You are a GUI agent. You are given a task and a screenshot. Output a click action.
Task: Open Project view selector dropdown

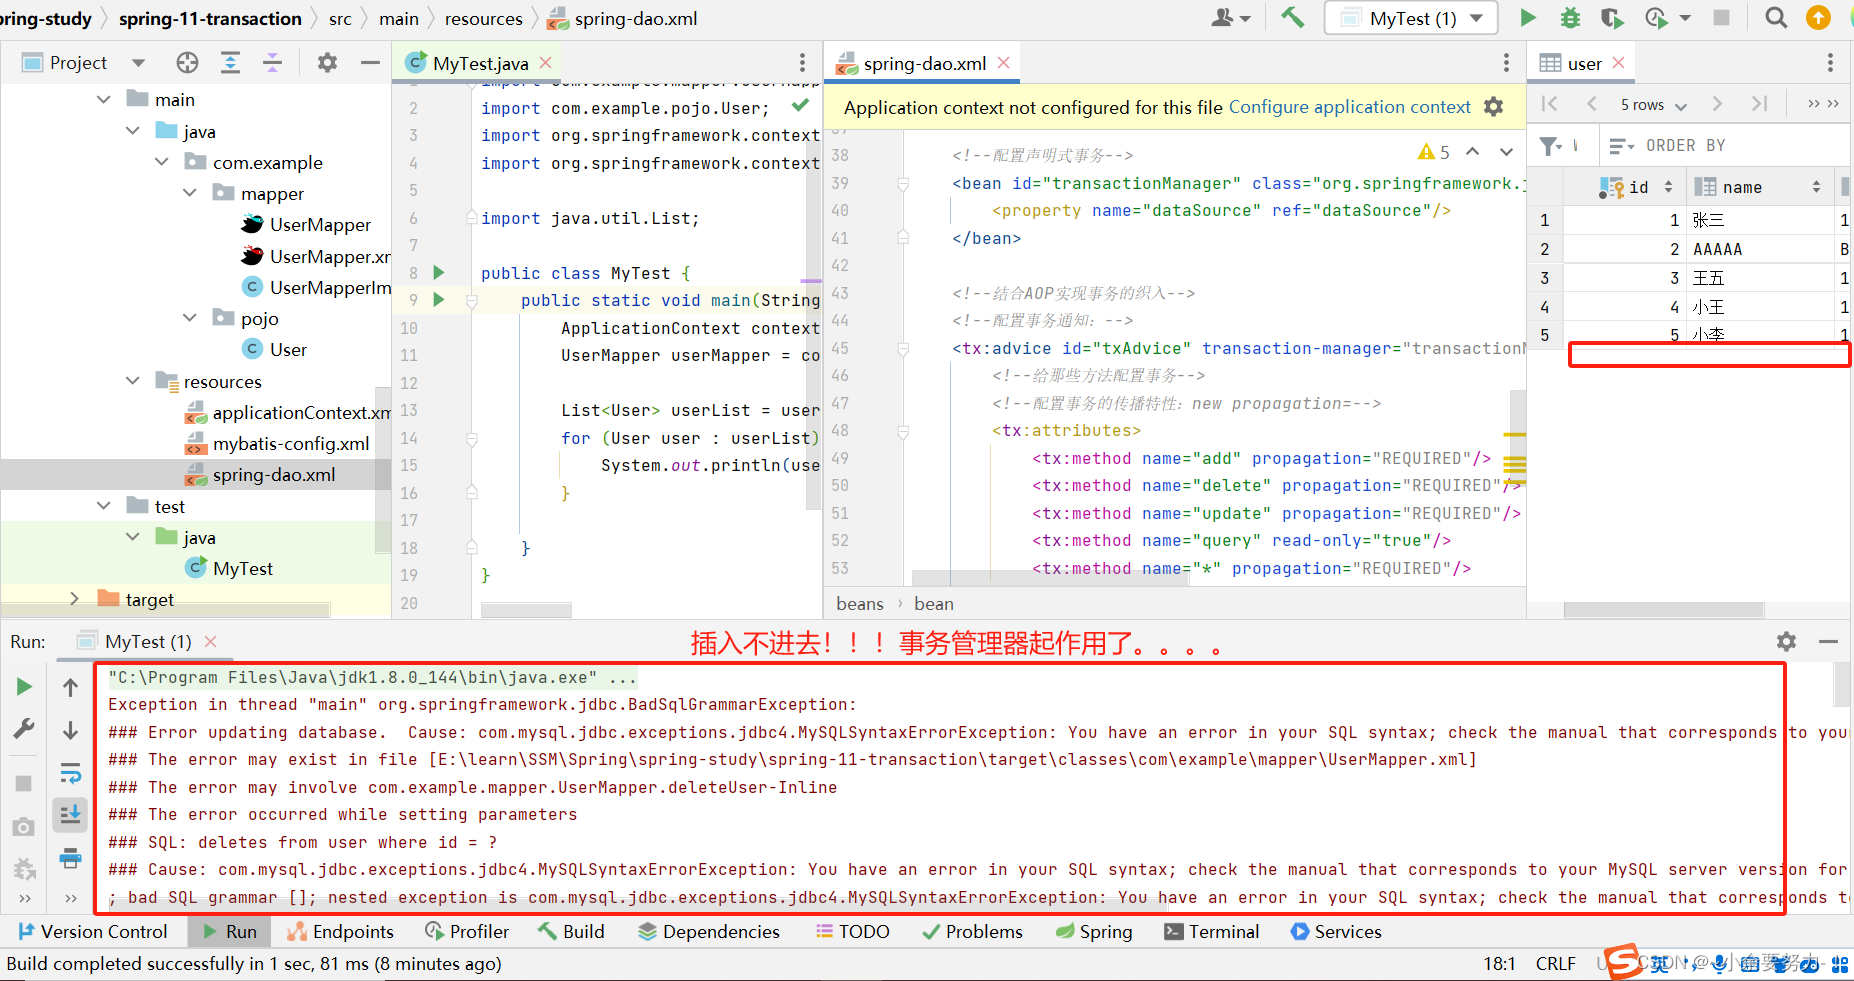139,63
